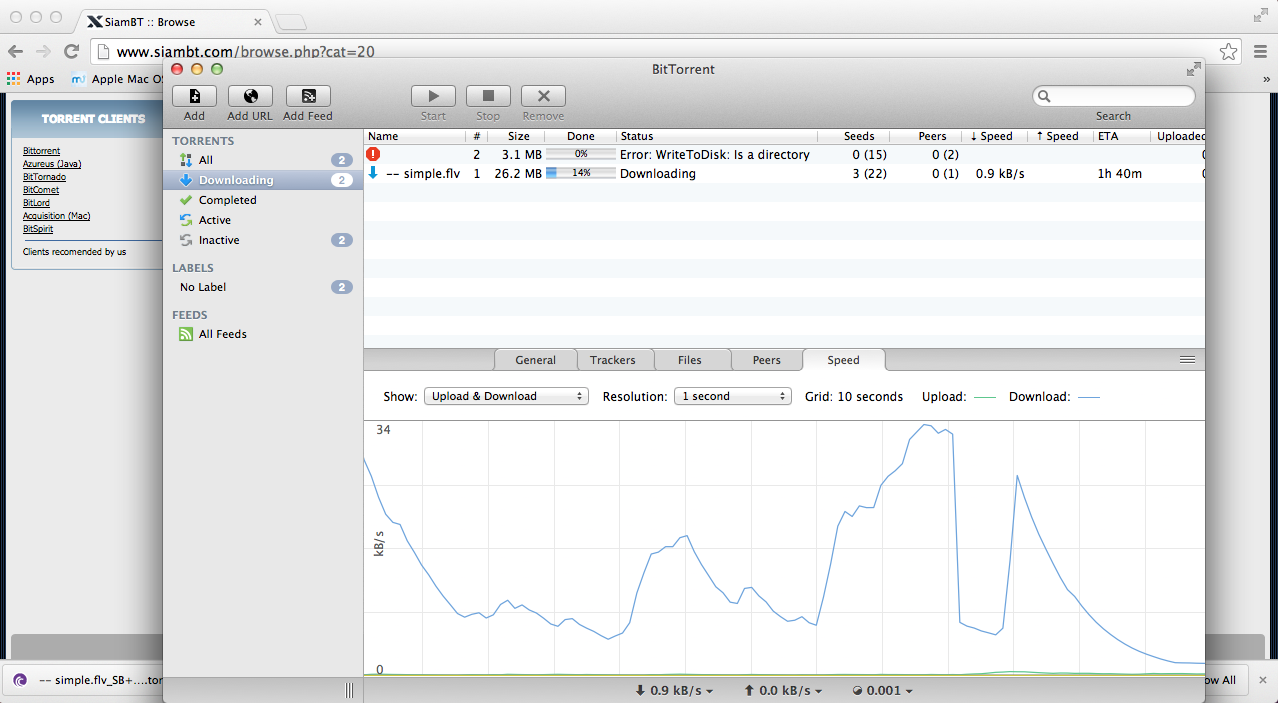This screenshot has height=703, width=1278.
Task: Switch to the Peers tab
Action: [x=767, y=360]
